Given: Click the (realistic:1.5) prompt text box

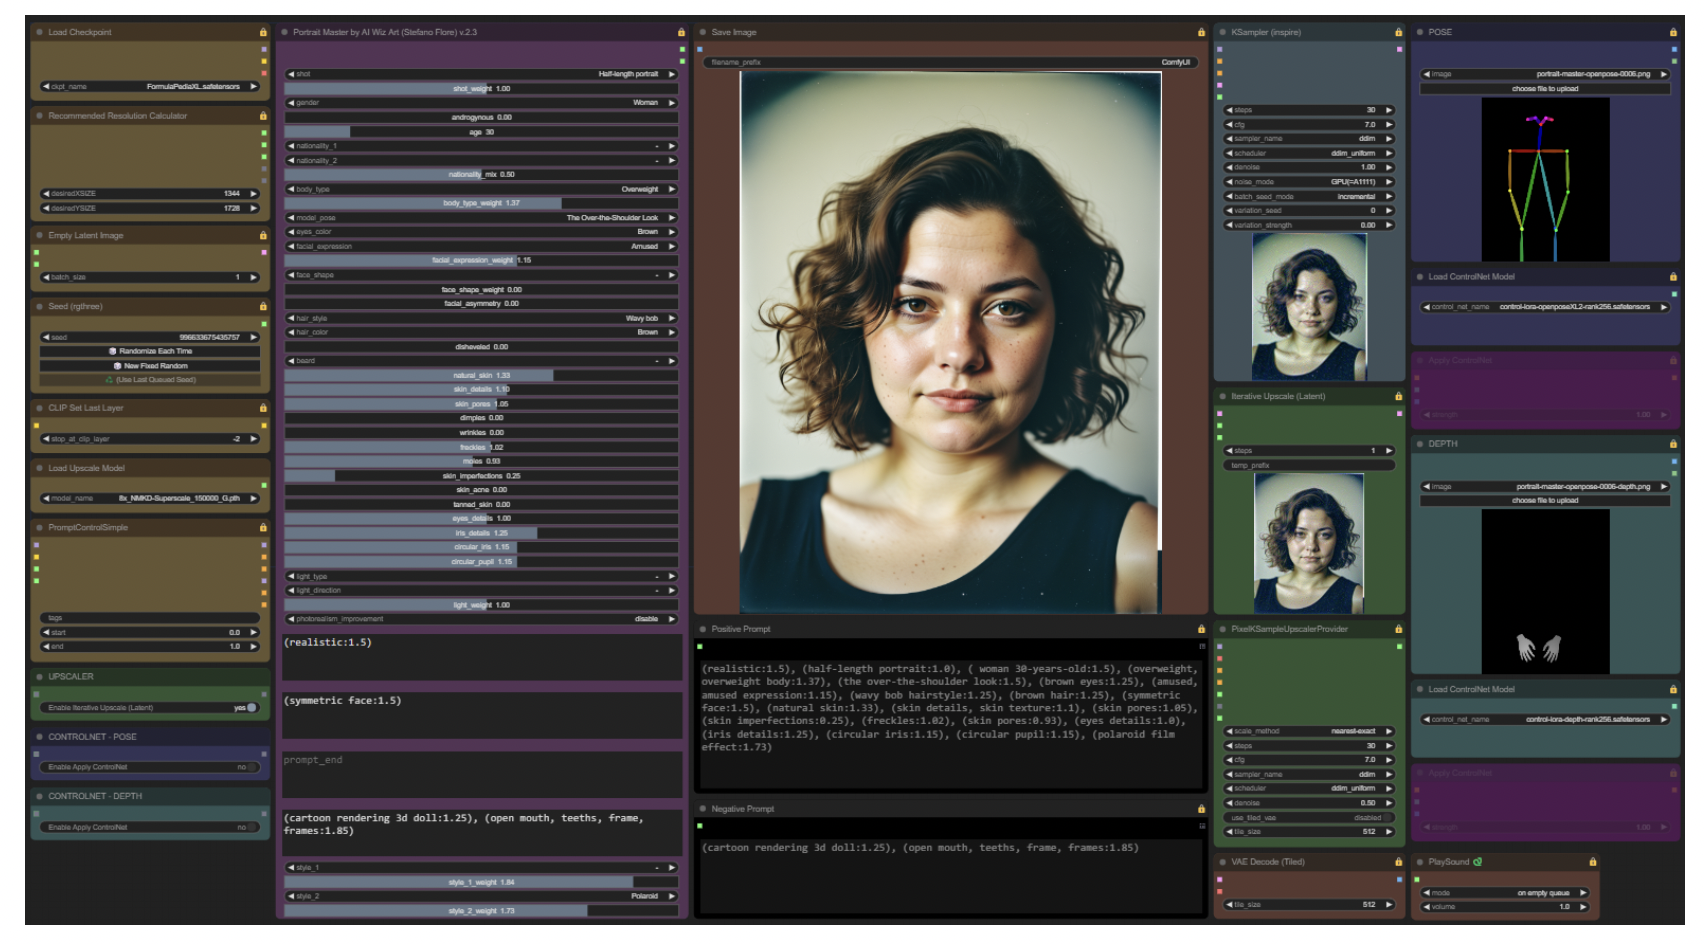Looking at the screenshot, I should 482,657.
